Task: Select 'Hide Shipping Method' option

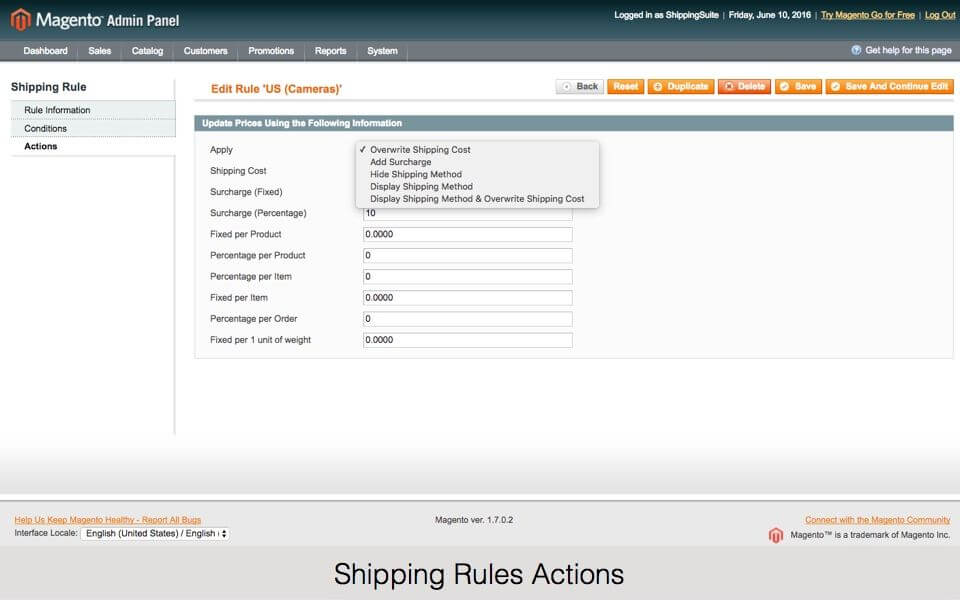Action: click(477, 174)
